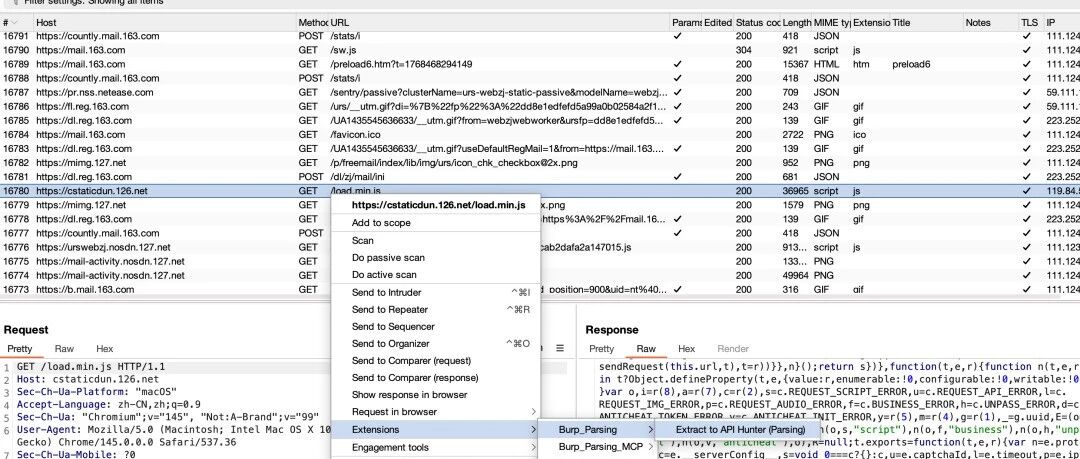
Task: Select Burp_Parsing in the Extensions submenu
Action: (597, 429)
